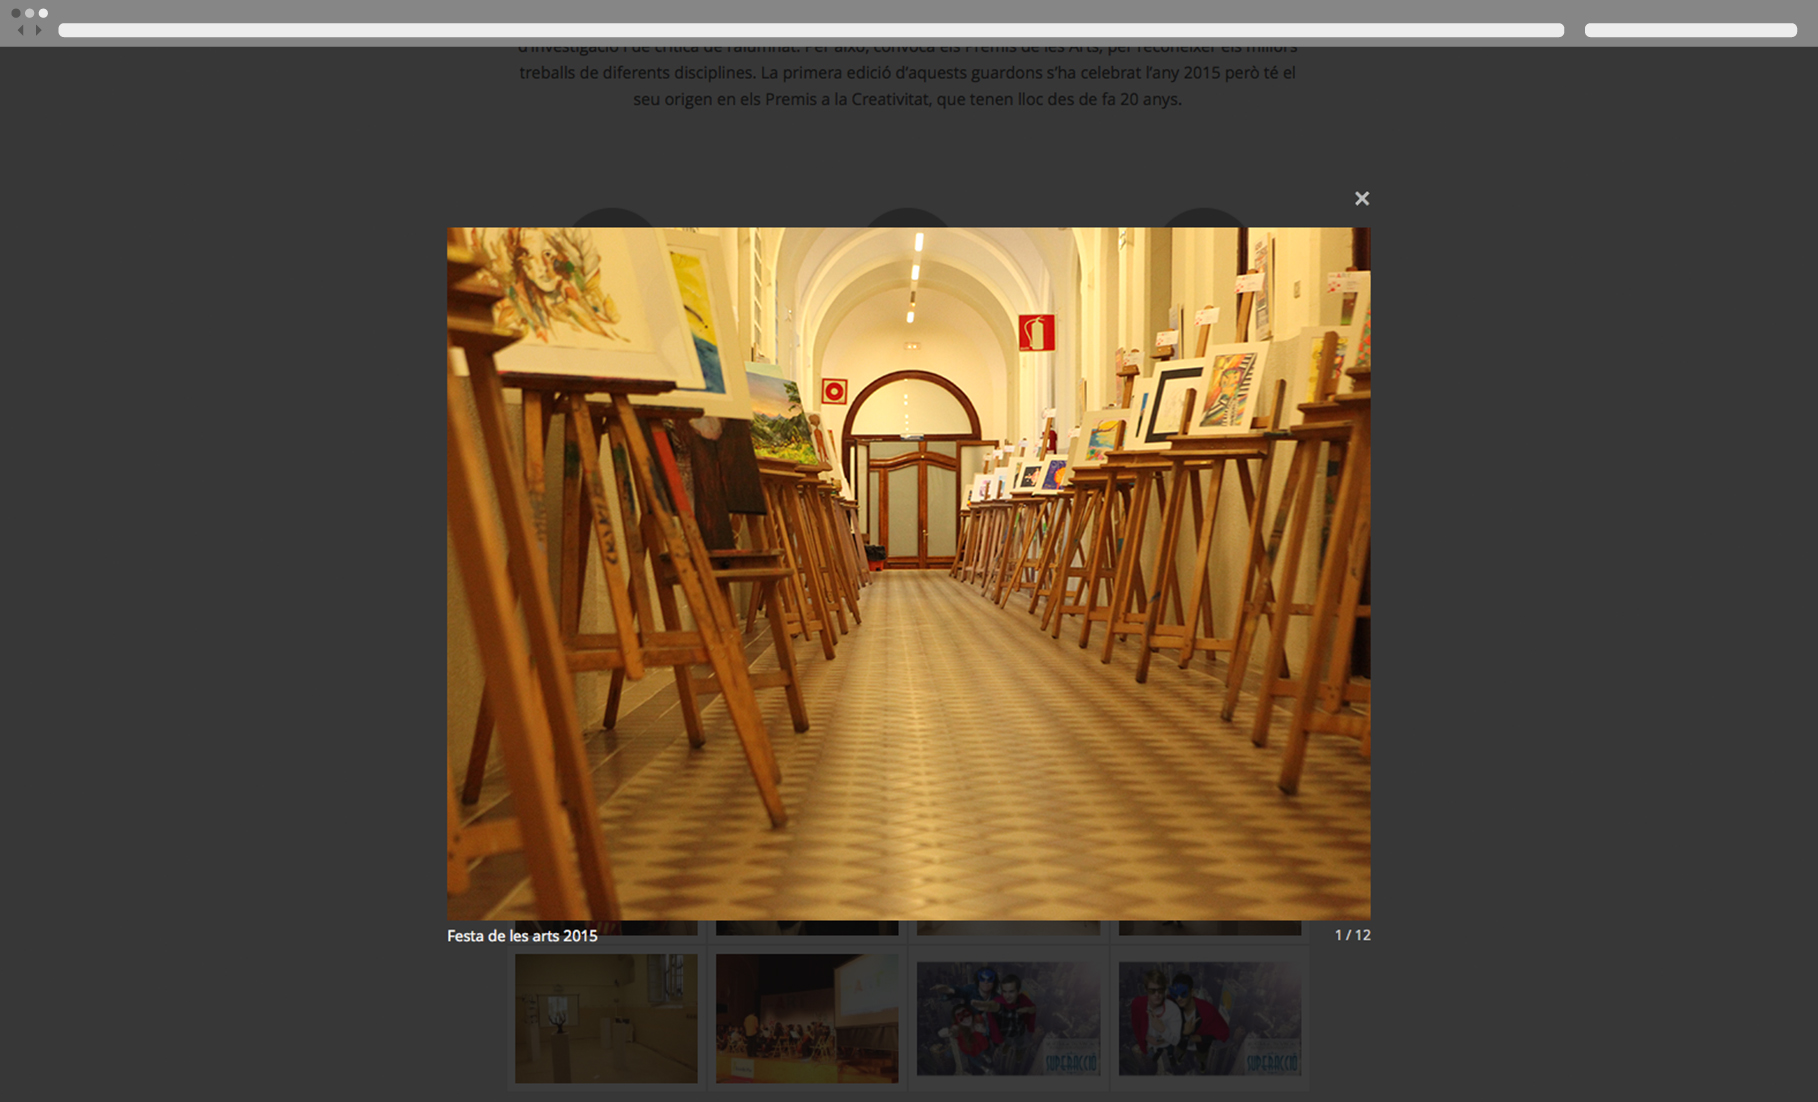Close the lightbox with the X icon
Screen dimensions: 1818x1102
(1361, 198)
